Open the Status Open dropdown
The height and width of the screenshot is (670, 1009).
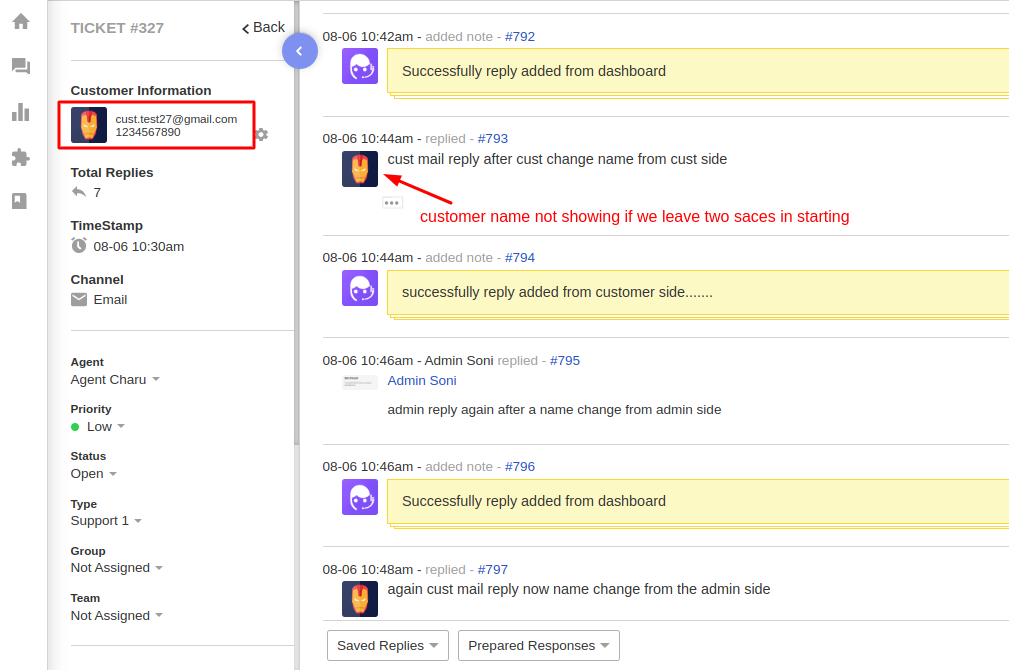[x=94, y=474]
